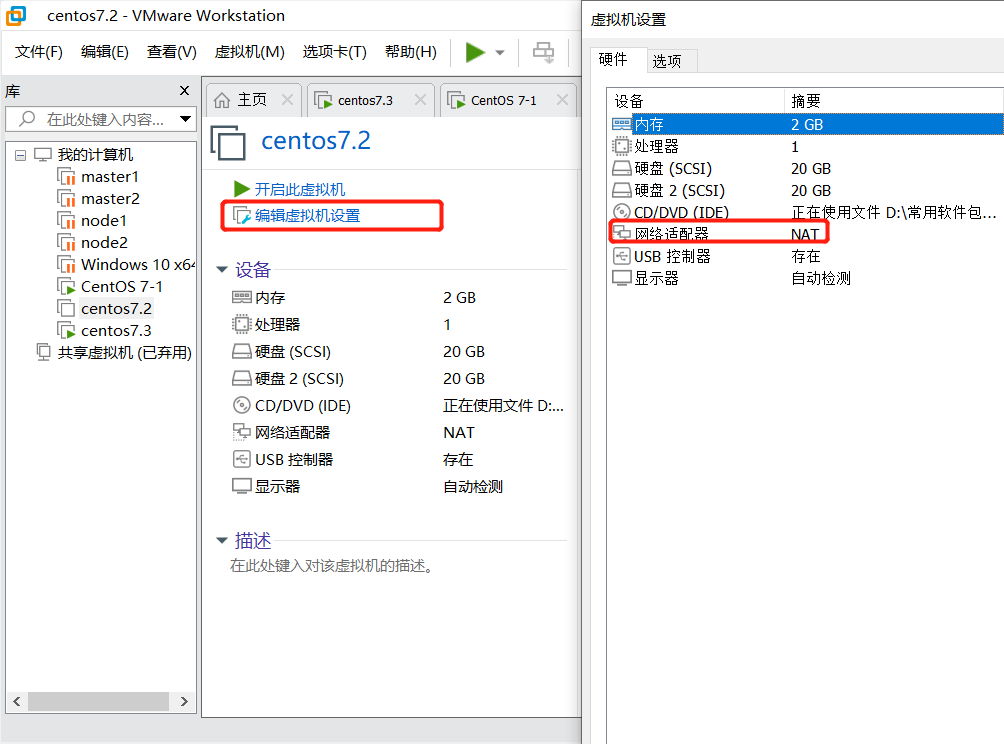Select node1 virtual machine in library
The image size is (1004, 744).
104,221
